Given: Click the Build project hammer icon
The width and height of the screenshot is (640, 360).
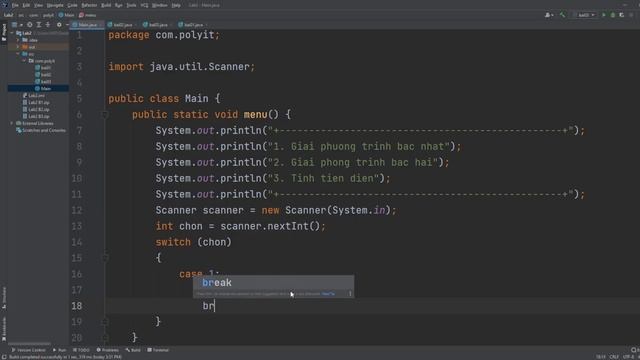Looking at the screenshot, I should (562, 15).
